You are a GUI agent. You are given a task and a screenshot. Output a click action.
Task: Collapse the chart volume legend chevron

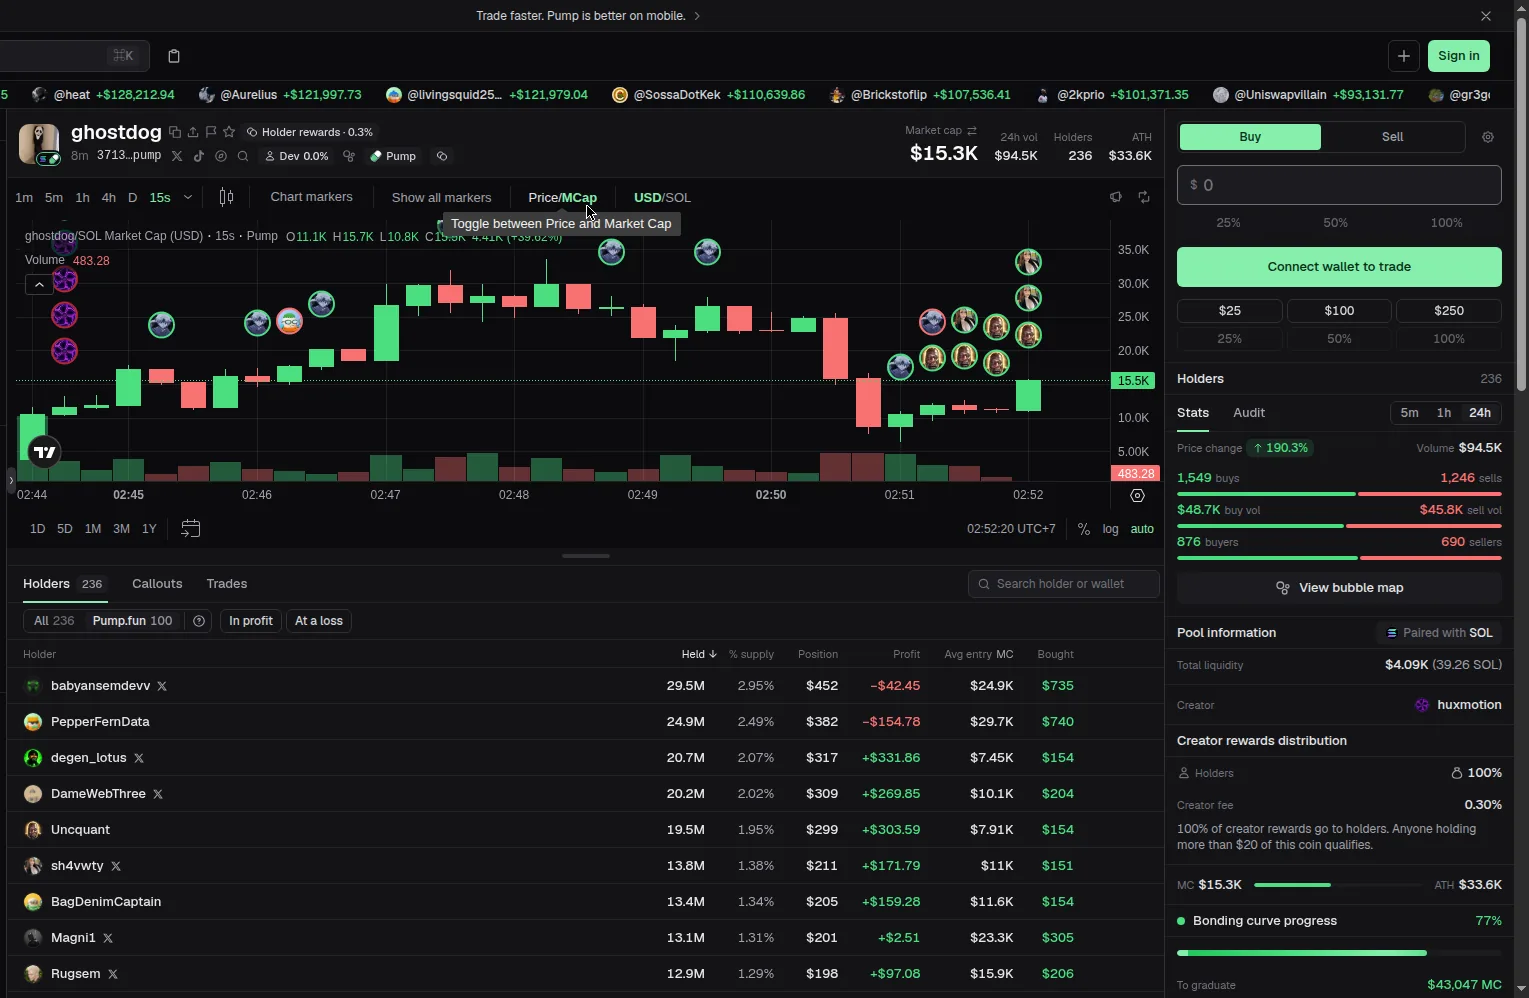[x=39, y=285]
